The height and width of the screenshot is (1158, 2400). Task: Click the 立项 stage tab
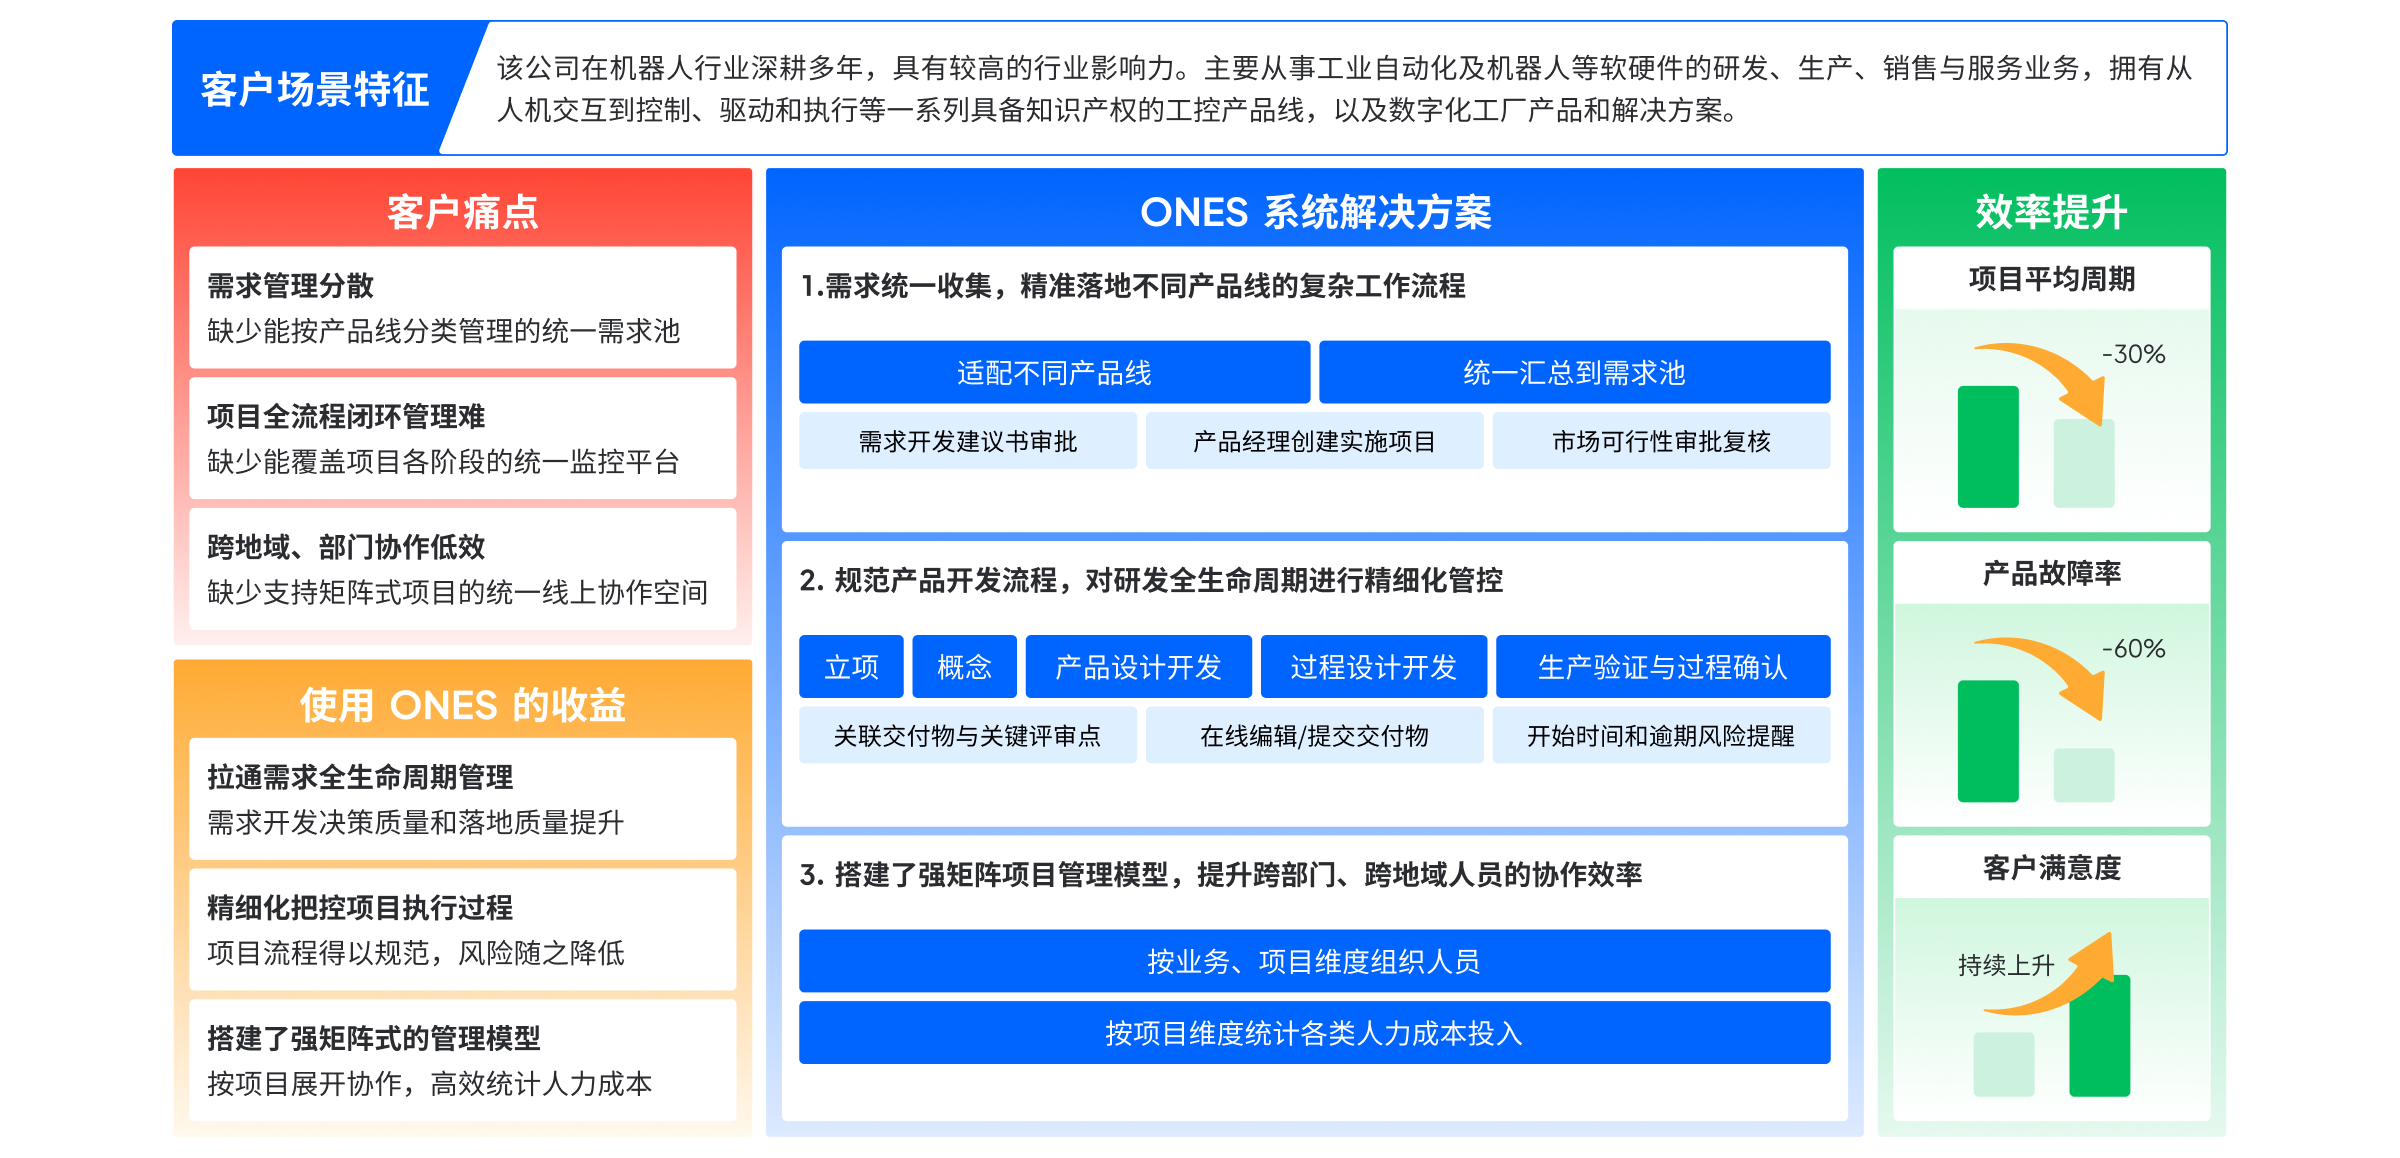click(851, 666)
